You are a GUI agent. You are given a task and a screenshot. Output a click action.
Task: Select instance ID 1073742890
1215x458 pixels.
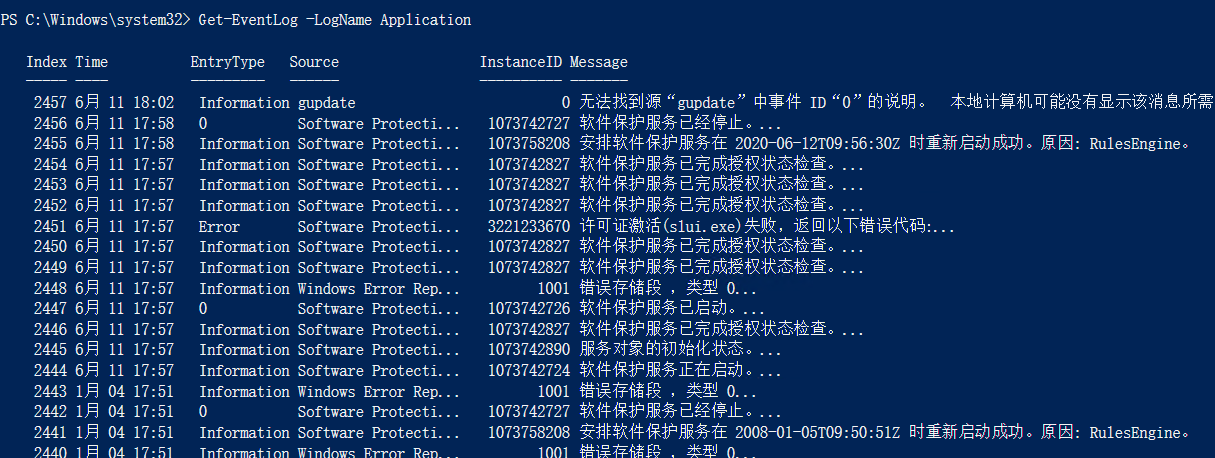coord(528,351)
